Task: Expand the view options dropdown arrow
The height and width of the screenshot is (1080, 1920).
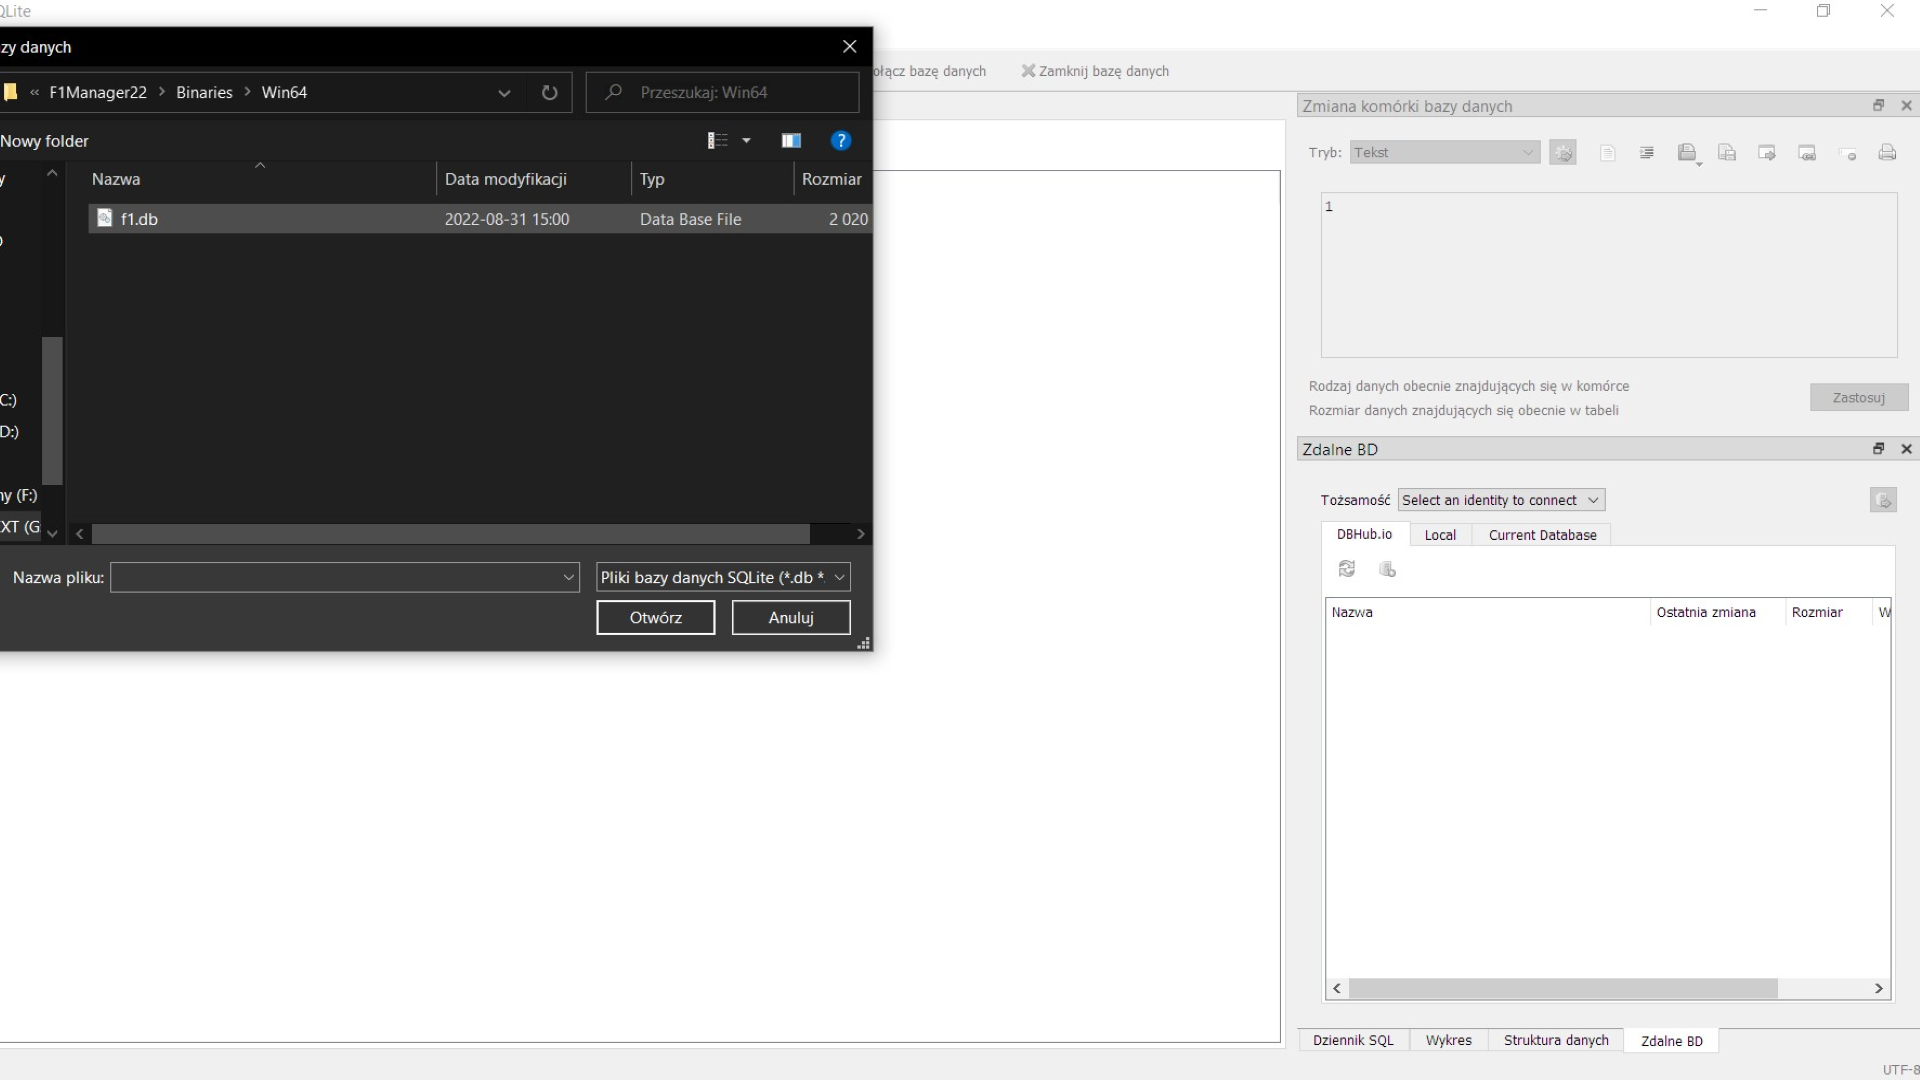Action: point(746,141)
